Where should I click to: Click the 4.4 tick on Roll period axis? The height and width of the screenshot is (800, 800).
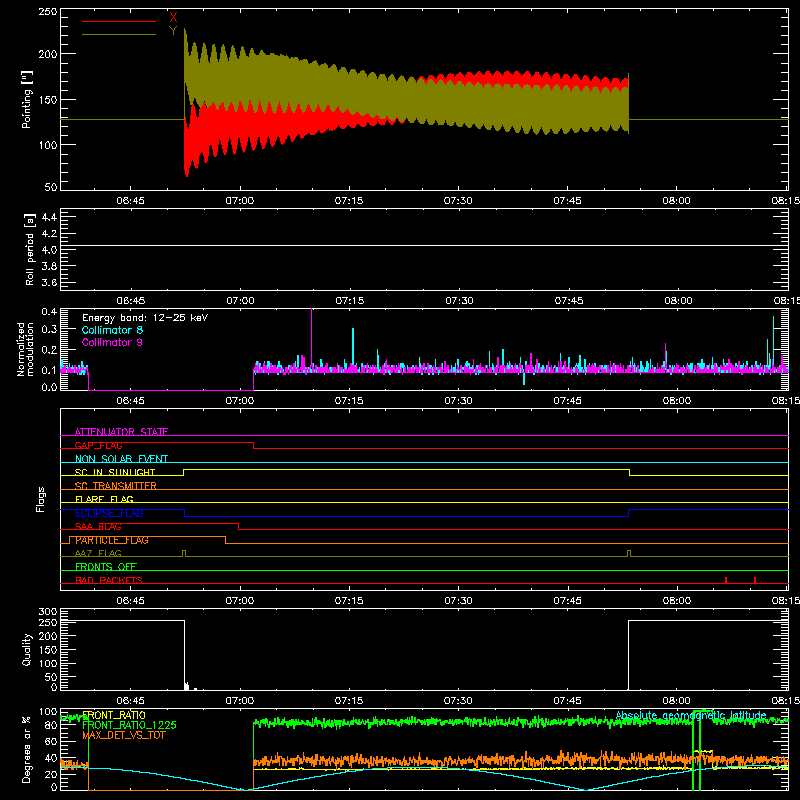49,217
